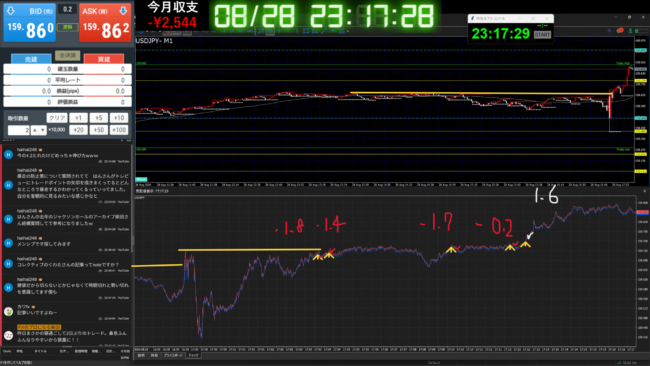
Task: Add +1 to trade quantity
Action: tap(78, 118)
